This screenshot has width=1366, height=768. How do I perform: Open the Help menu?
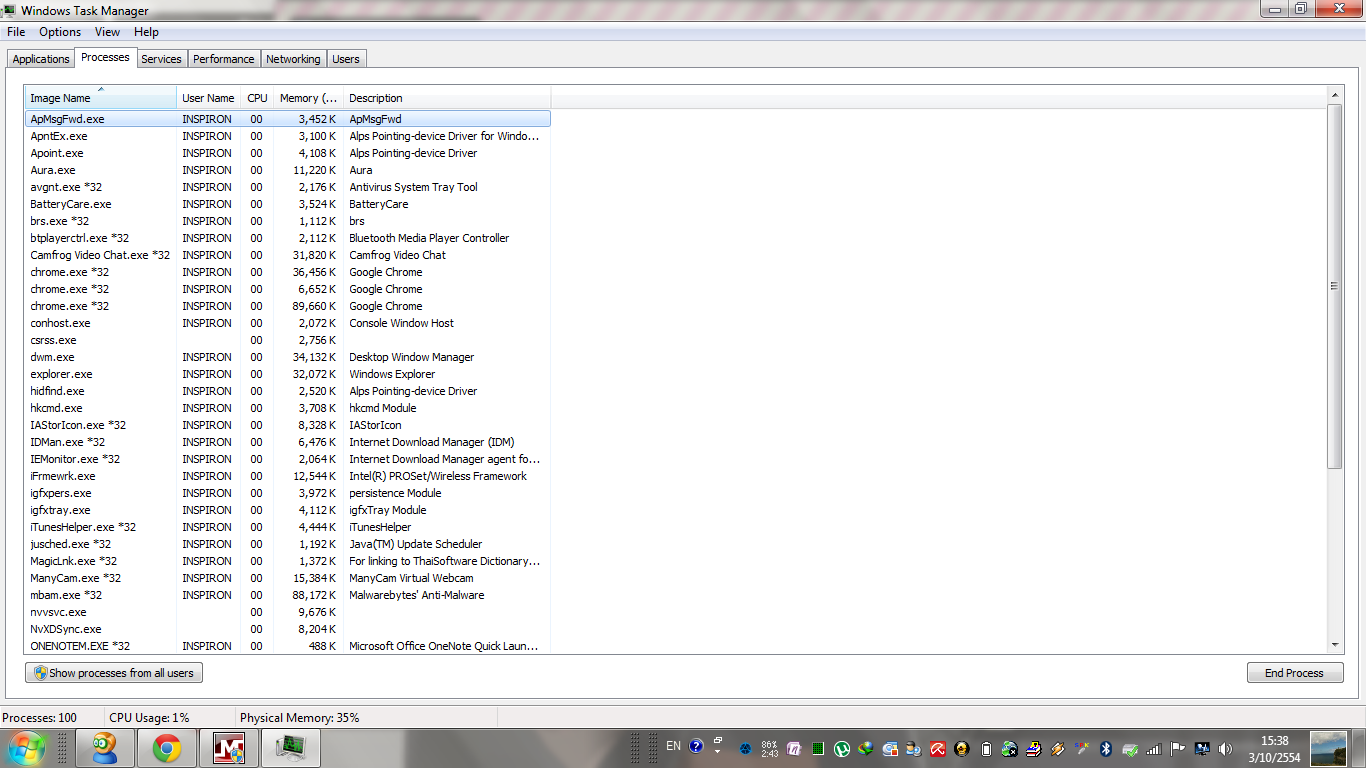[146, 32]
